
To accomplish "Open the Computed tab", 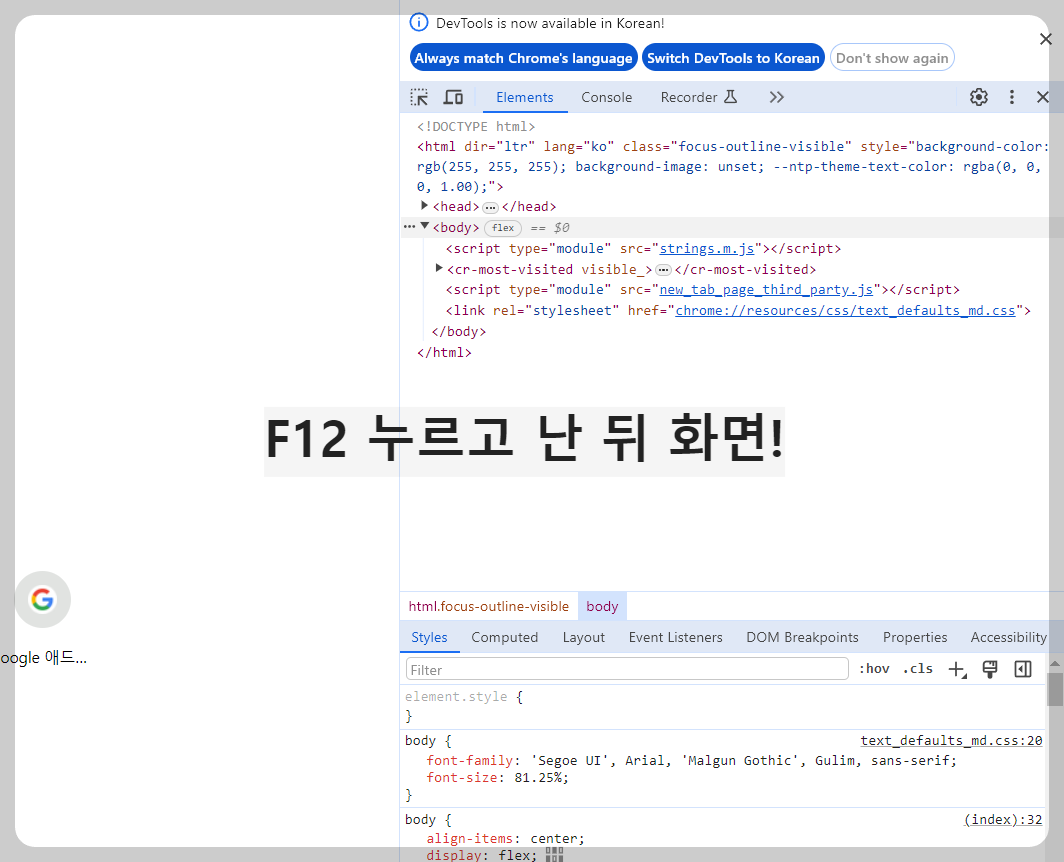I will click(x=504, y=637).
